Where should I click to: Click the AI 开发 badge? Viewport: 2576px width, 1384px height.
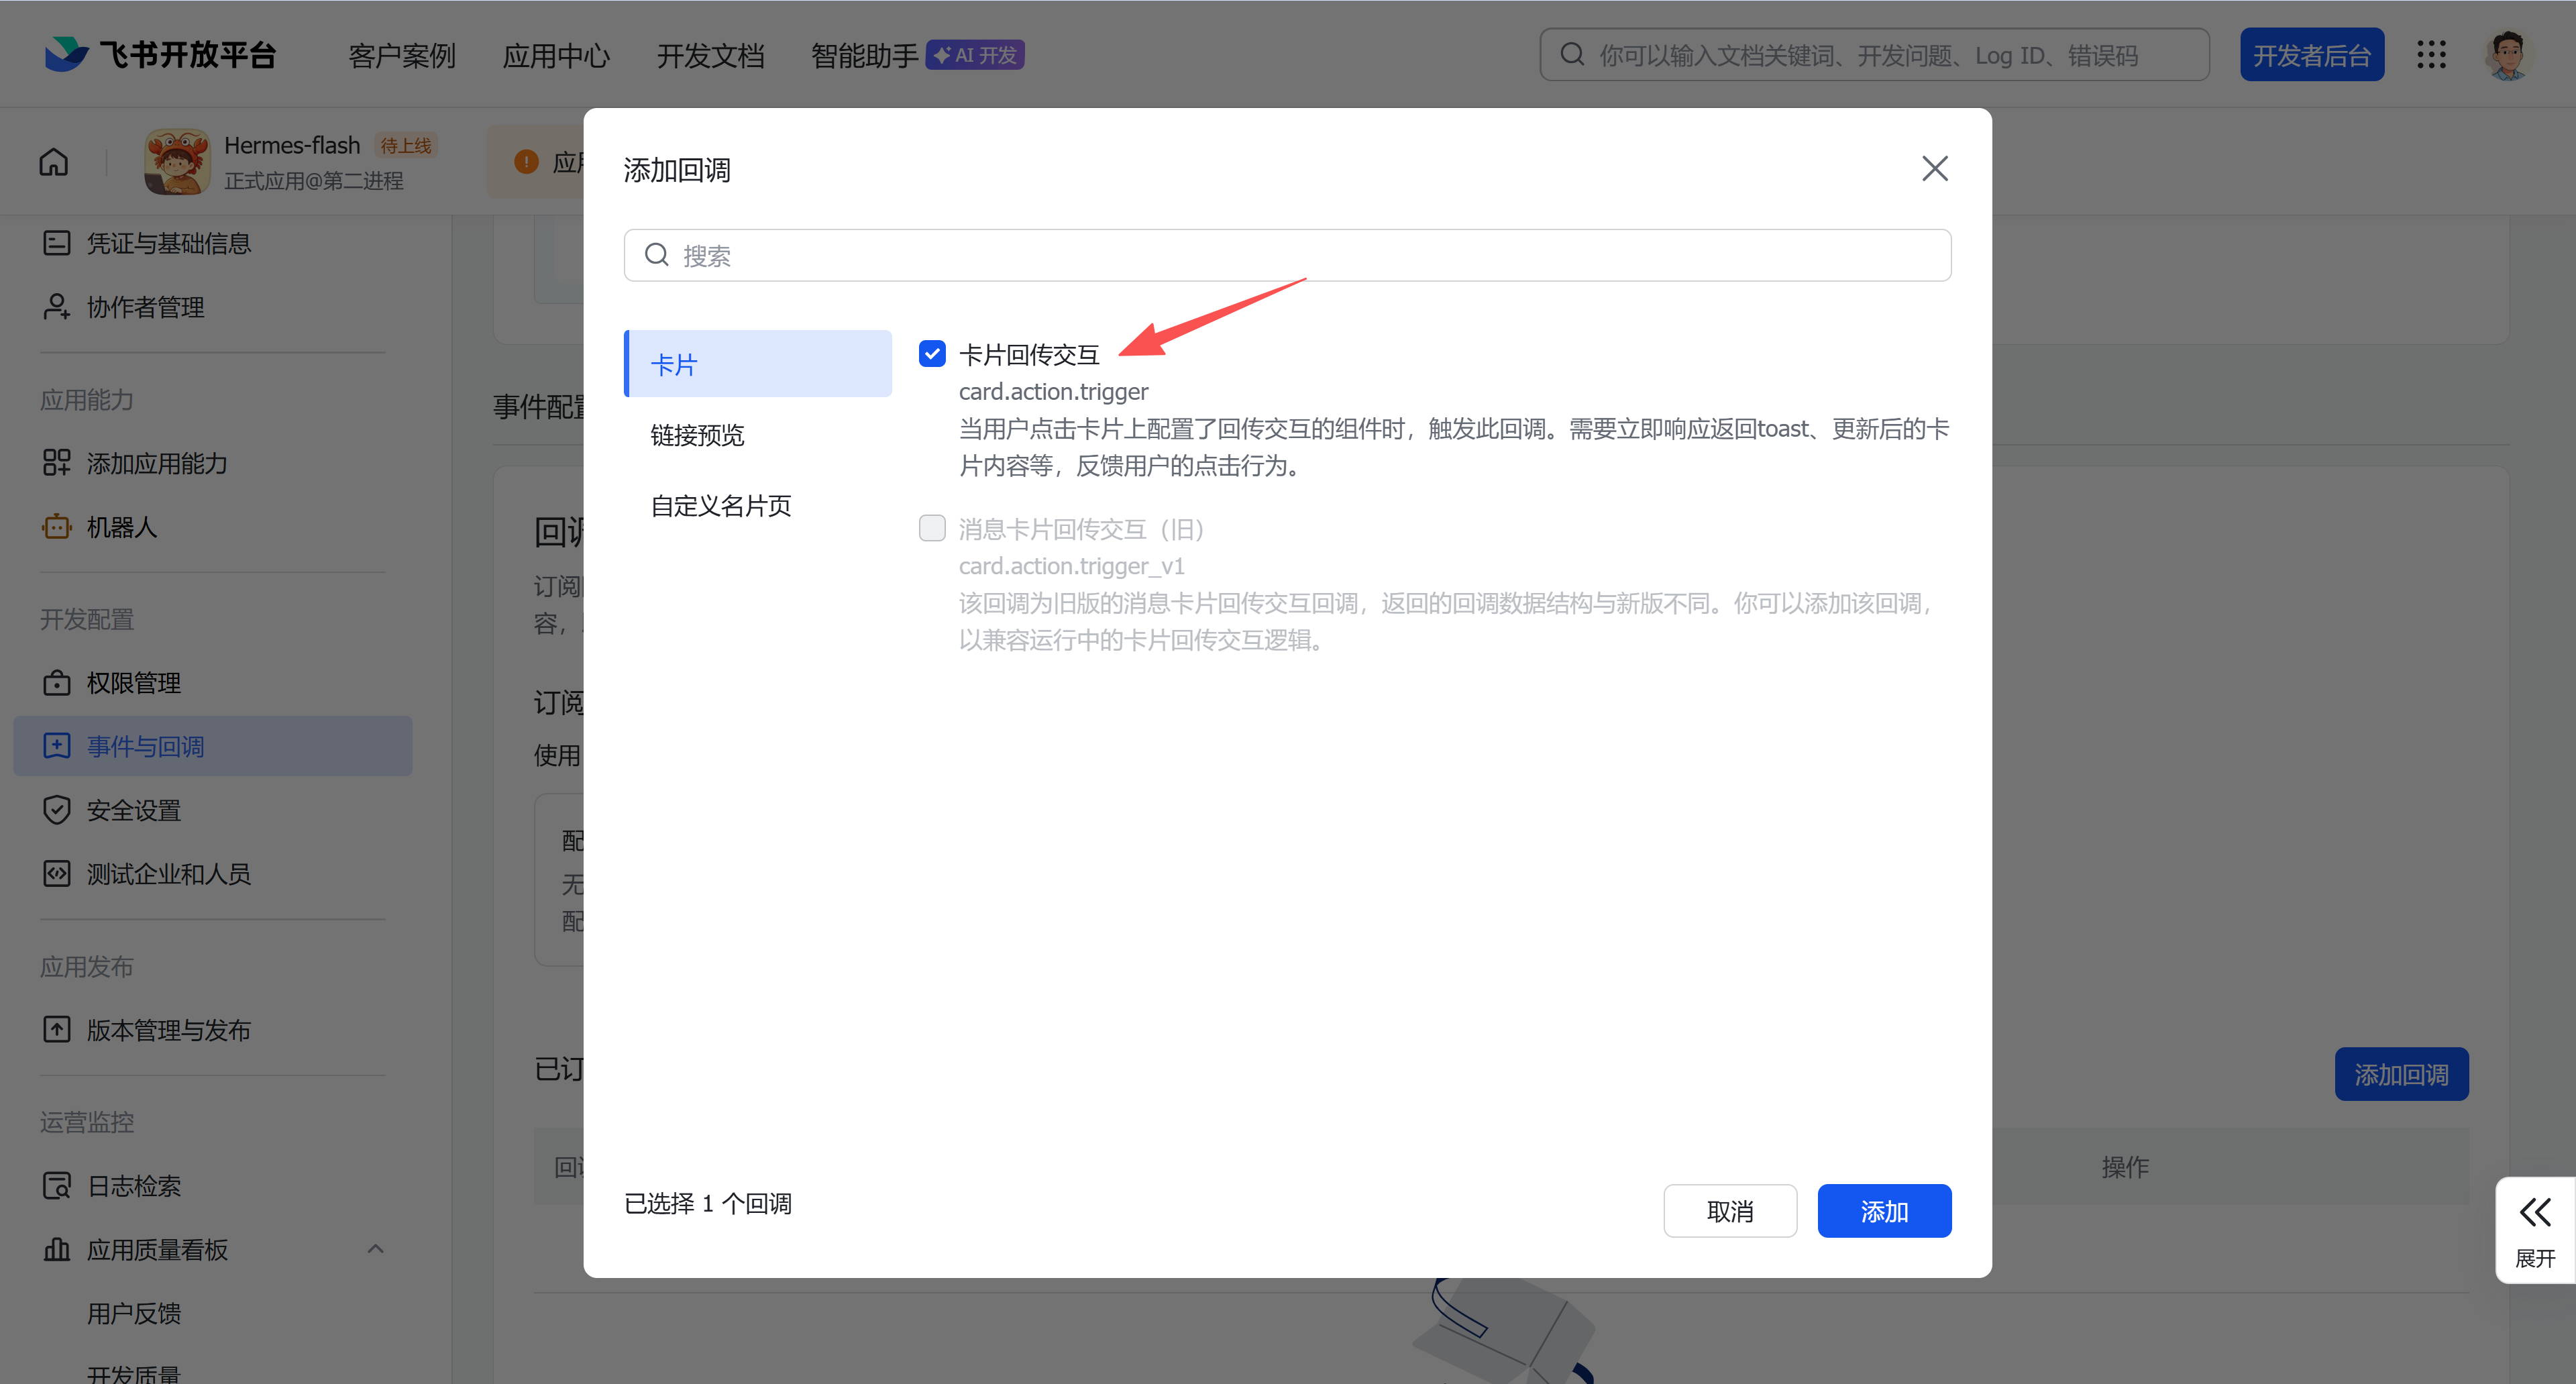click(975, 55)
